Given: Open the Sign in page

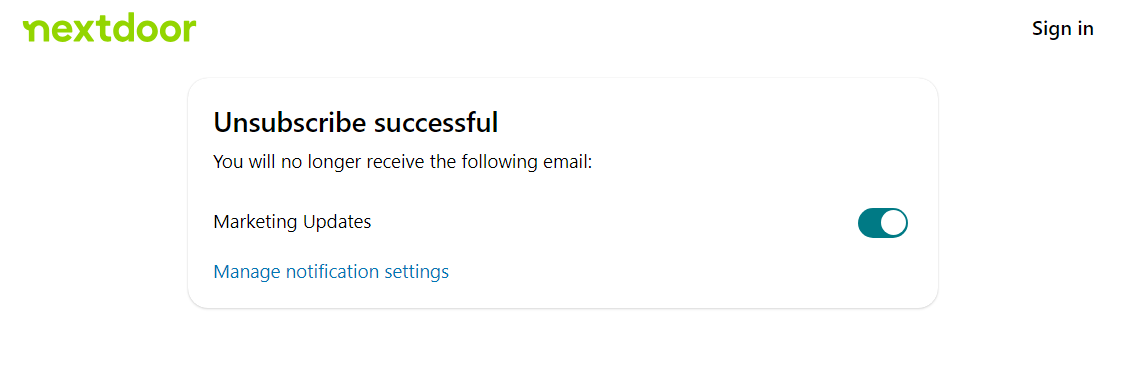Looking at the screenshot, I should (1063, 28).
